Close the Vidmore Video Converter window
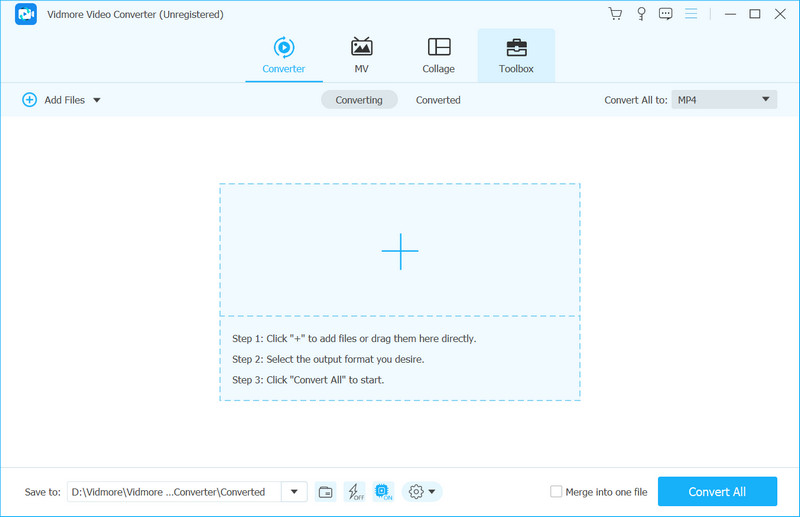Viewport: 800px width, 517px height. pyautogui.click(x=780, y=14)
